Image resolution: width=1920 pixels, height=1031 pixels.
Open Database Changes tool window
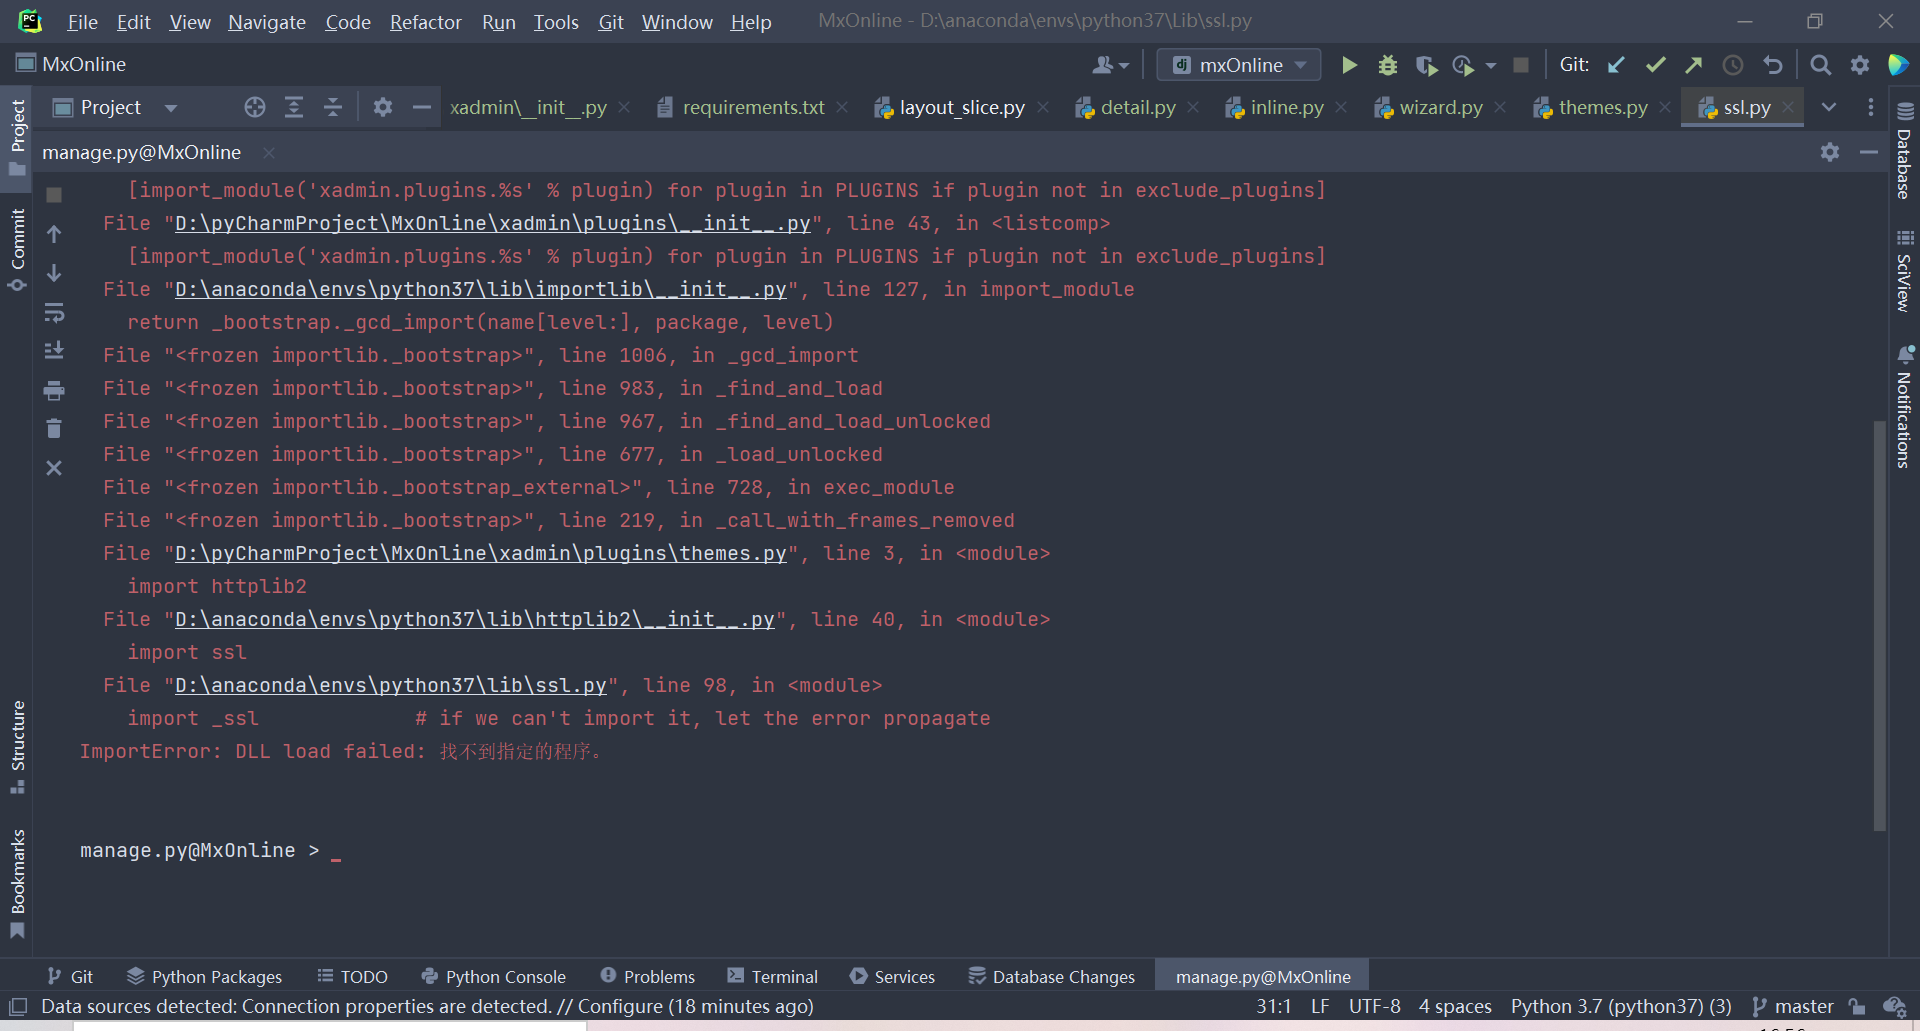pos(1052,976)
